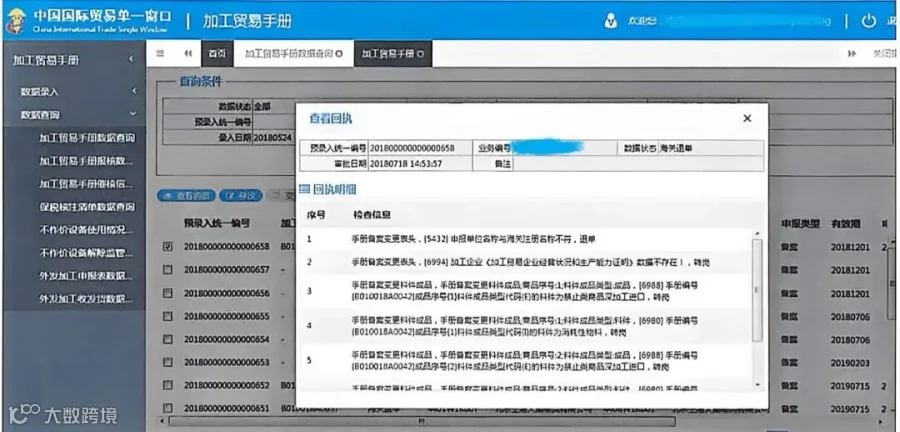The height and width of the screenshot is (432, 900).
Task: Open 加工贸易手册数据查询 in the sidebar
Action: [86, 138]
